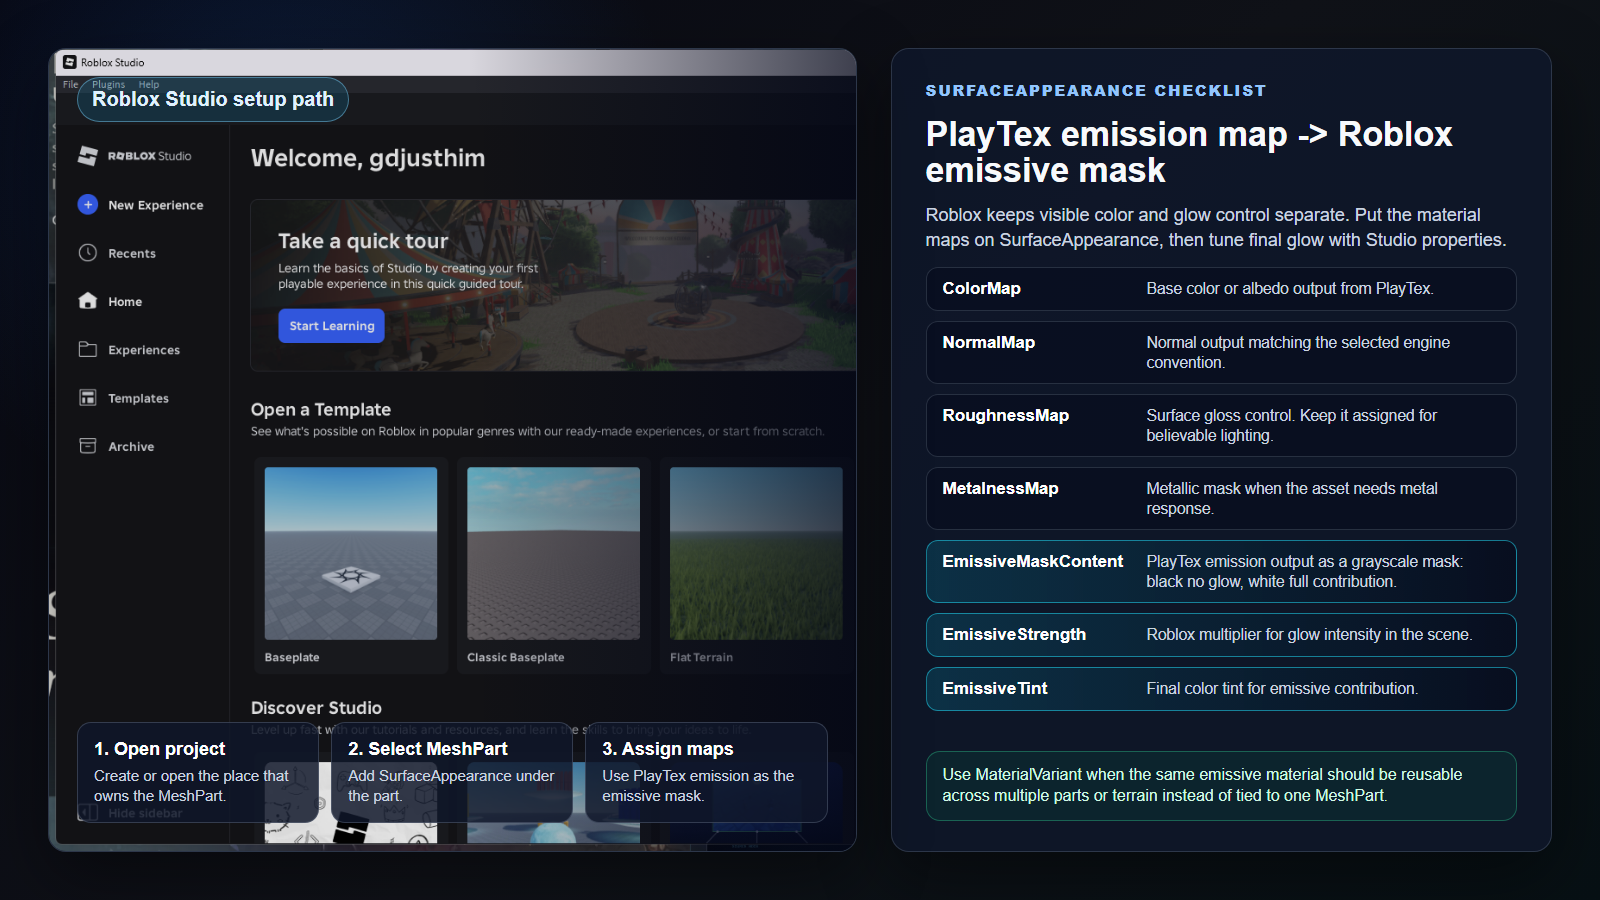The width and height of the screenshot is (1600, 900).
Task: Click the 'Open a Template' heading
Action: click(x=321, y=410)
